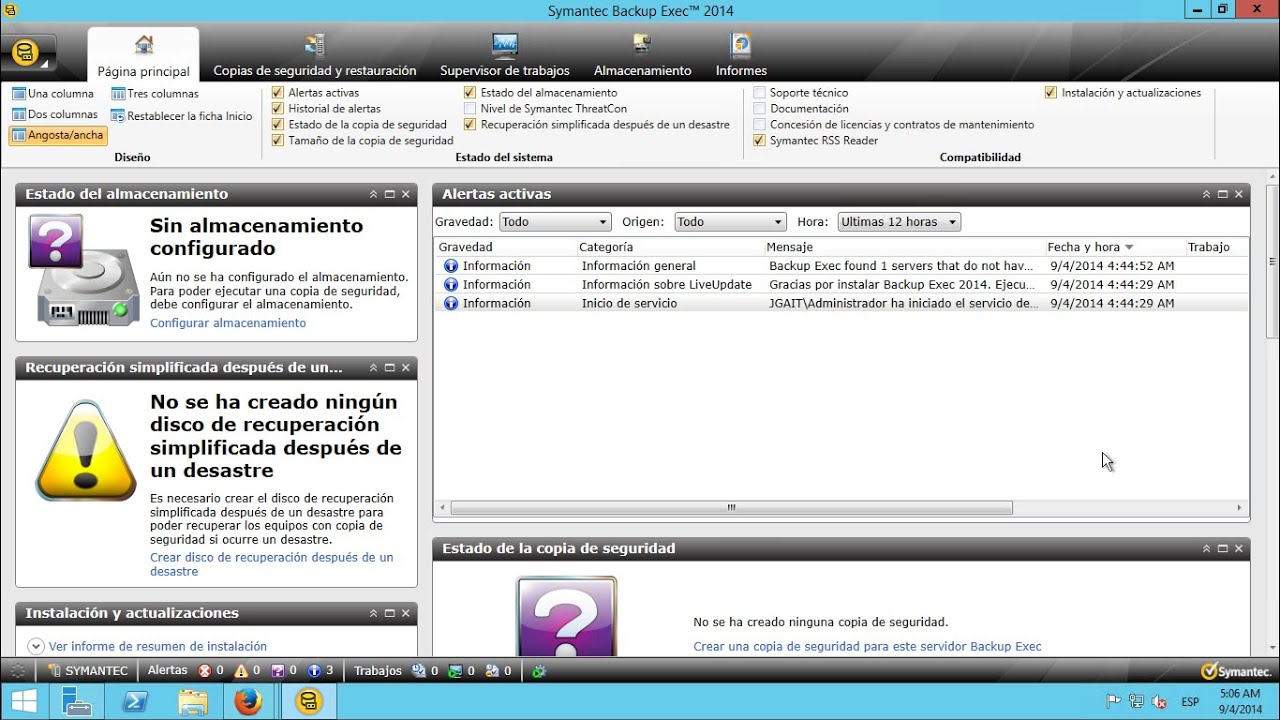Enable Documentación checkbox
Viewport: 1280px width, 720px height.
click(x=759, y=109)
